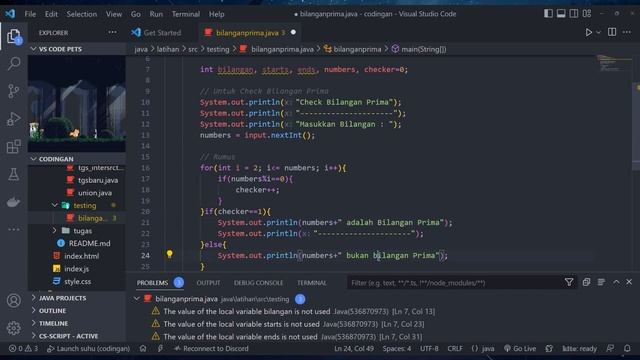Open the notifications bell icon

[627, 349]
